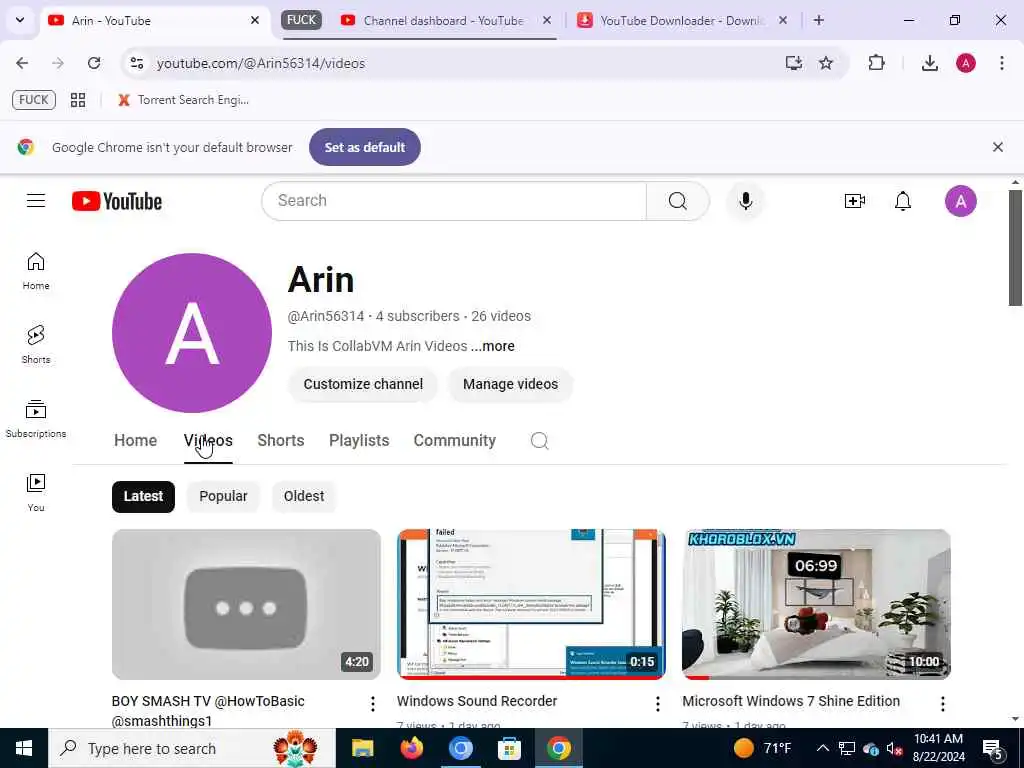Sort videos by Latest
The height and width of the screenshot is (768, 1024).
click(x=143, y=496)
